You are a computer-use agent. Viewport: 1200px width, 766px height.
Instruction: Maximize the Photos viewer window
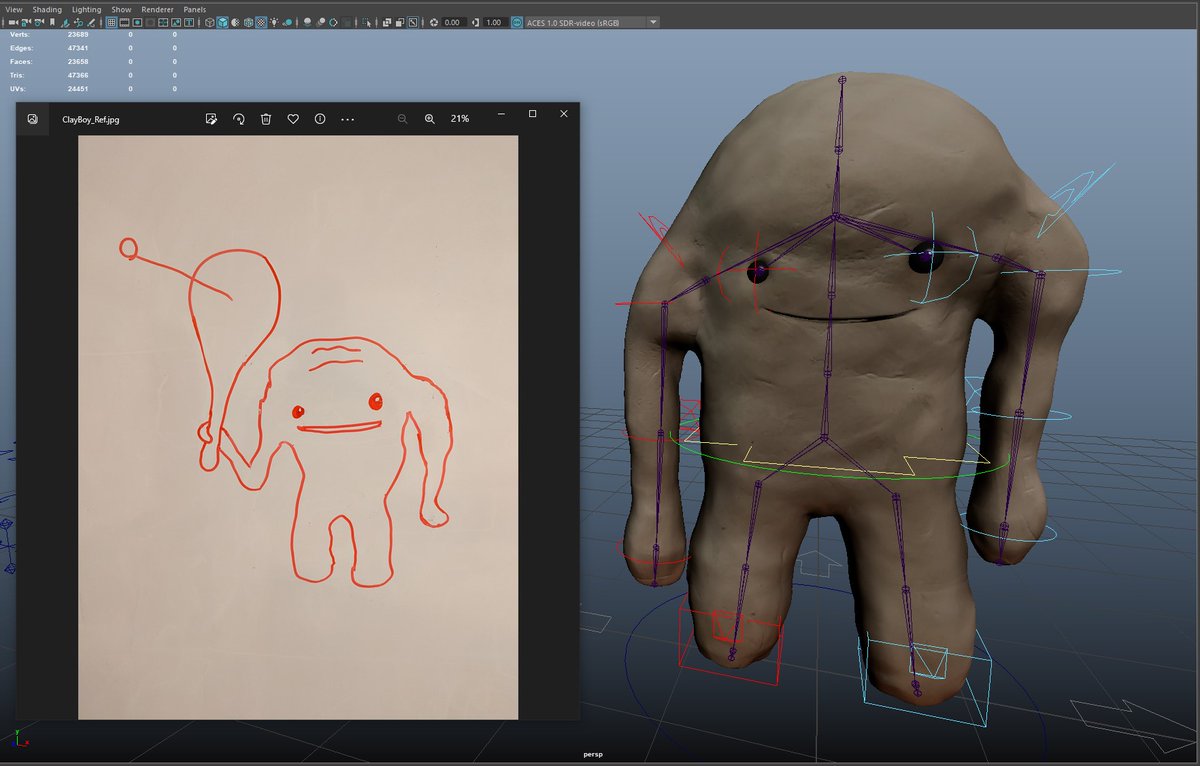click(x=532, y=114)
